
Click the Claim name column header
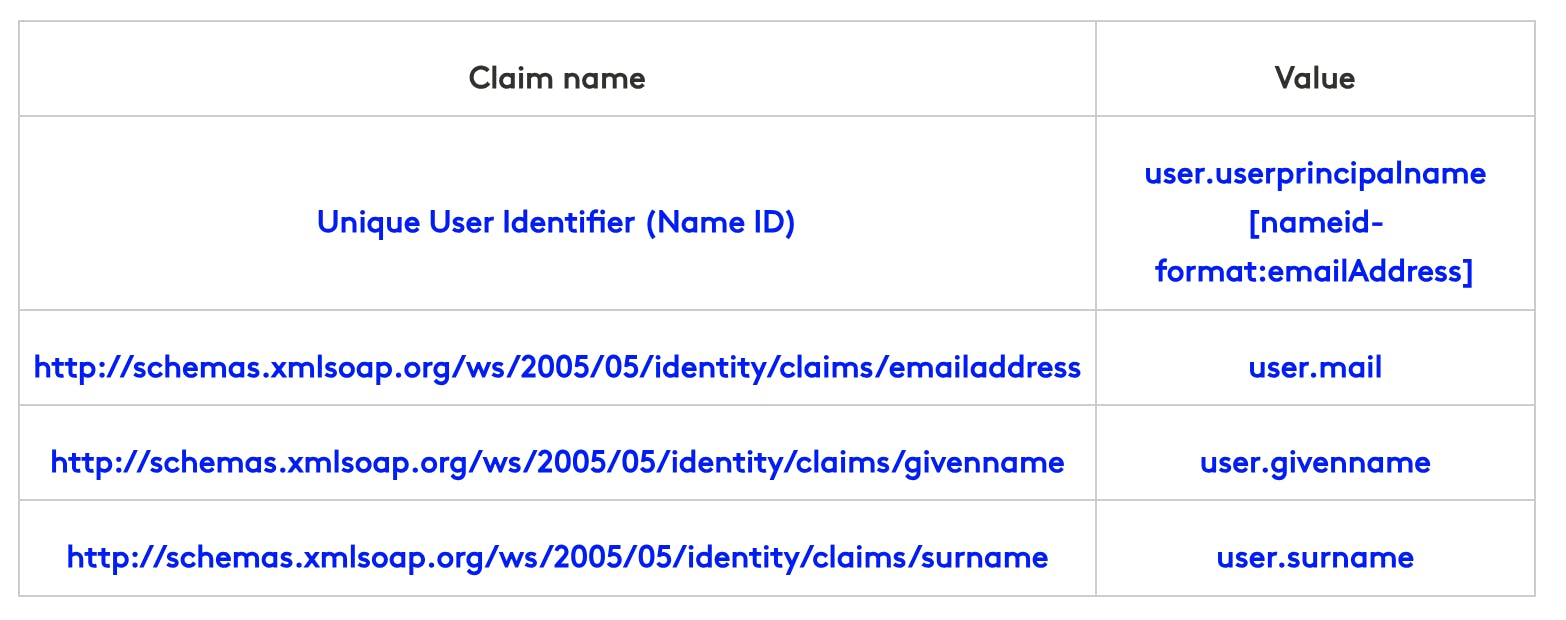tap(557, 78)
